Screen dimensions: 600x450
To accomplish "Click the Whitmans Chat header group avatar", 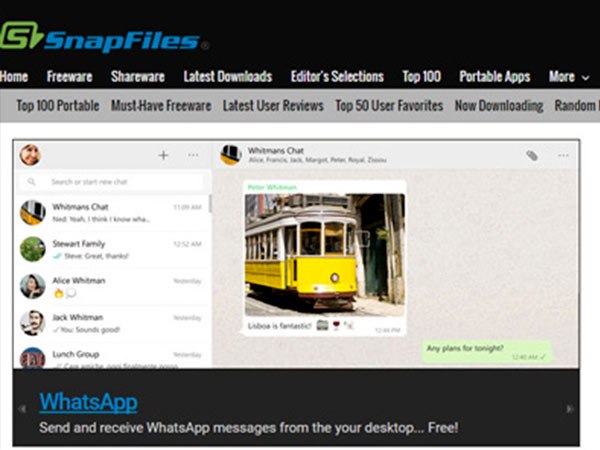I will pos(231,154).
